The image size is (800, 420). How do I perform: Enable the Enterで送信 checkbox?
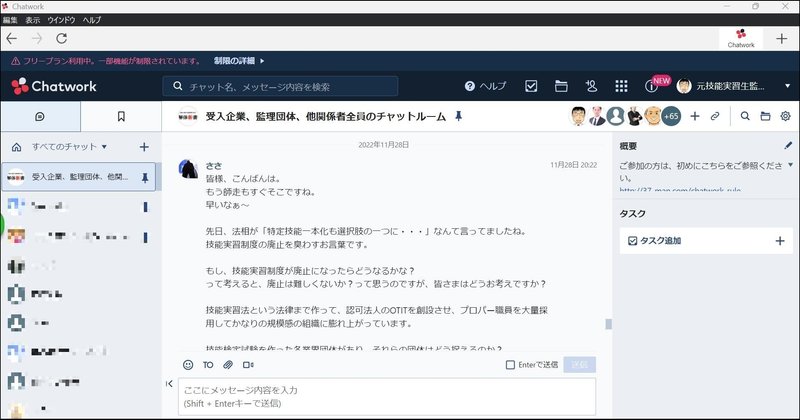pyautogui.click(x=510, y=365)
